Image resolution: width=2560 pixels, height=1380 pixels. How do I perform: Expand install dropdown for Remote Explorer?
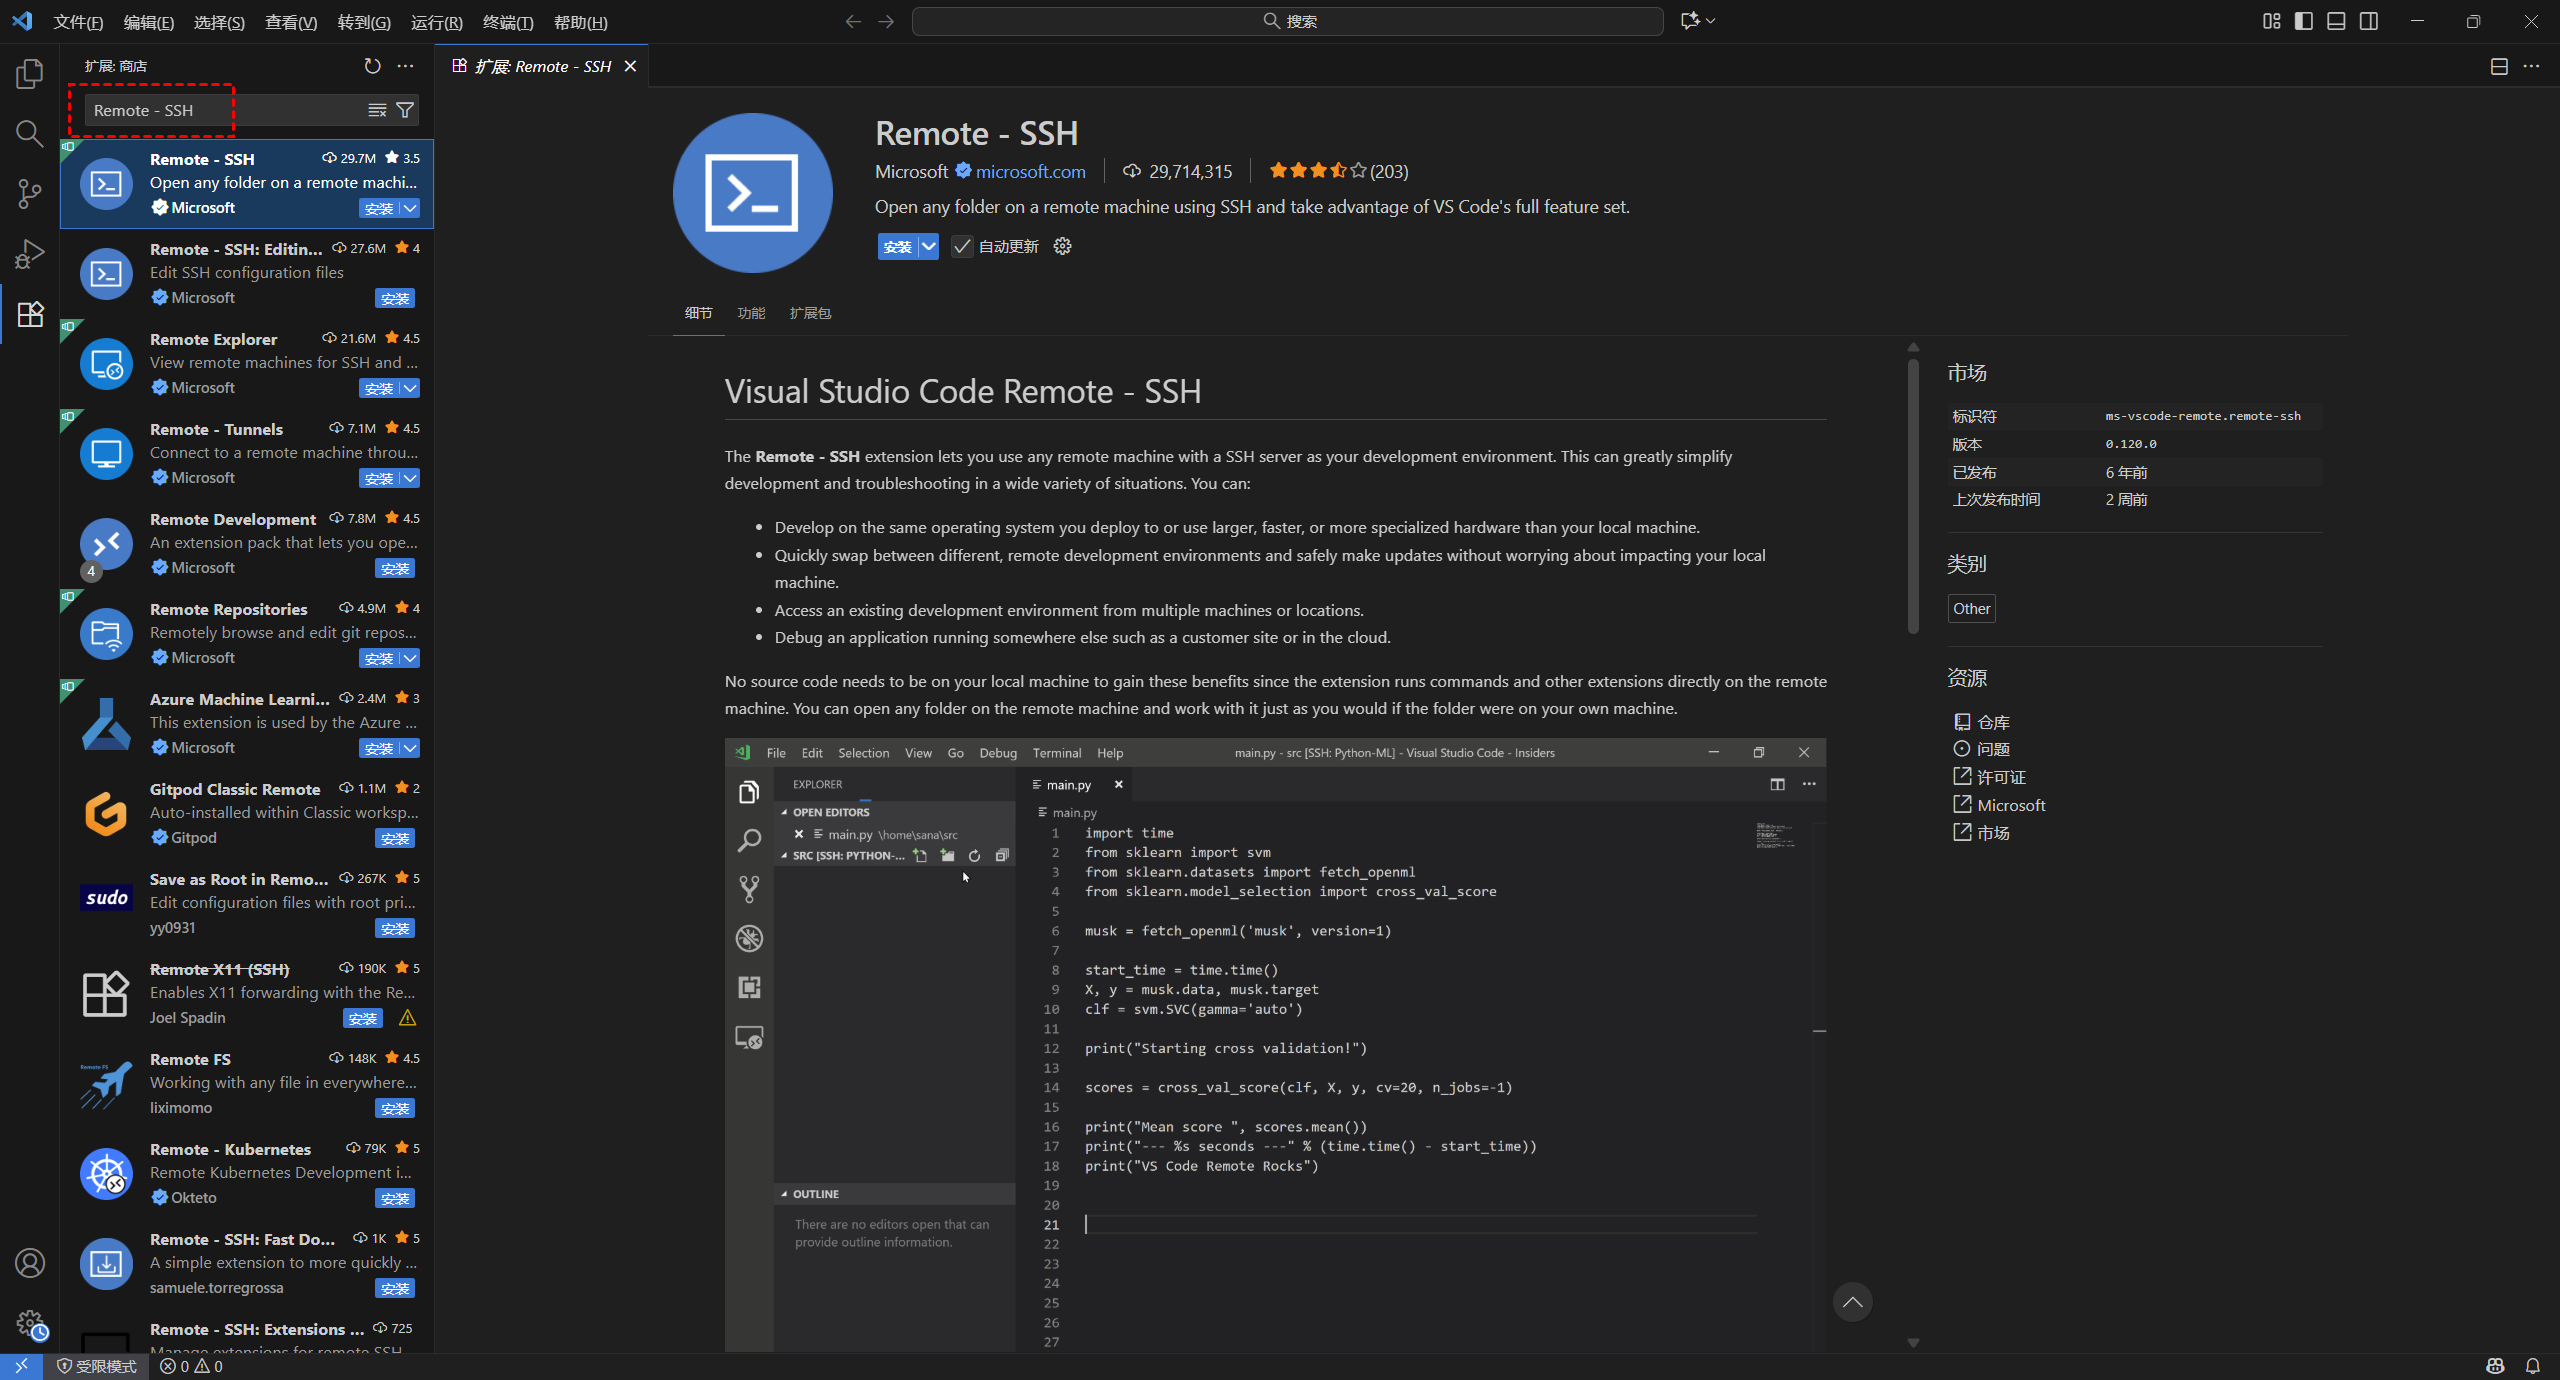410,388
